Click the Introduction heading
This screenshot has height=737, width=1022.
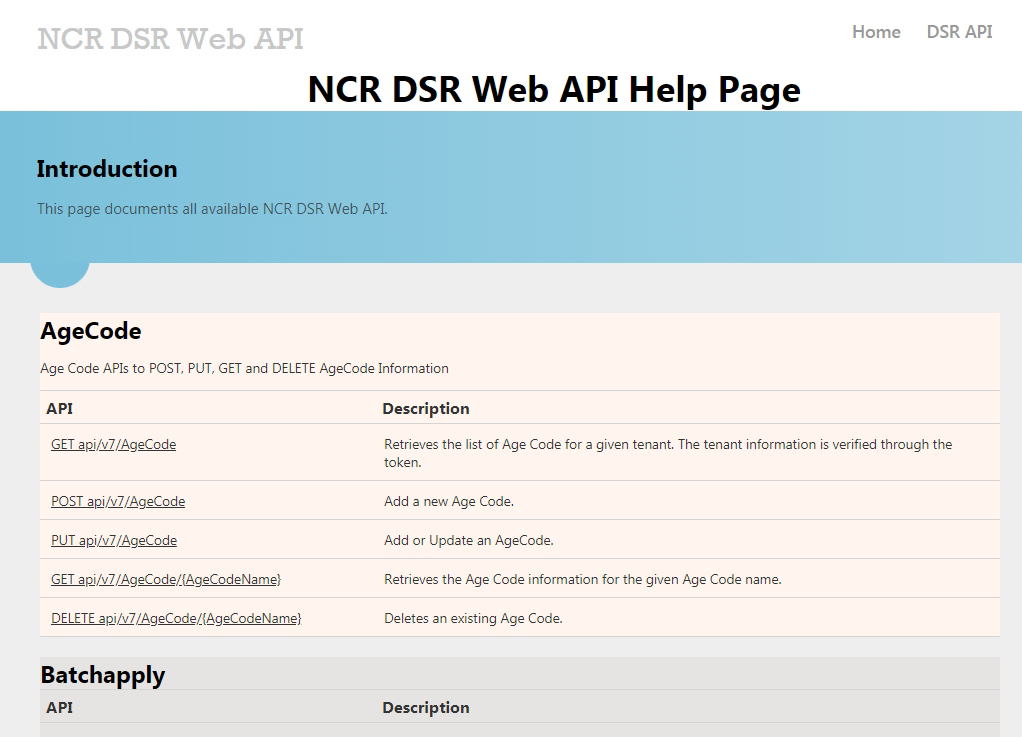pos(107,169)
